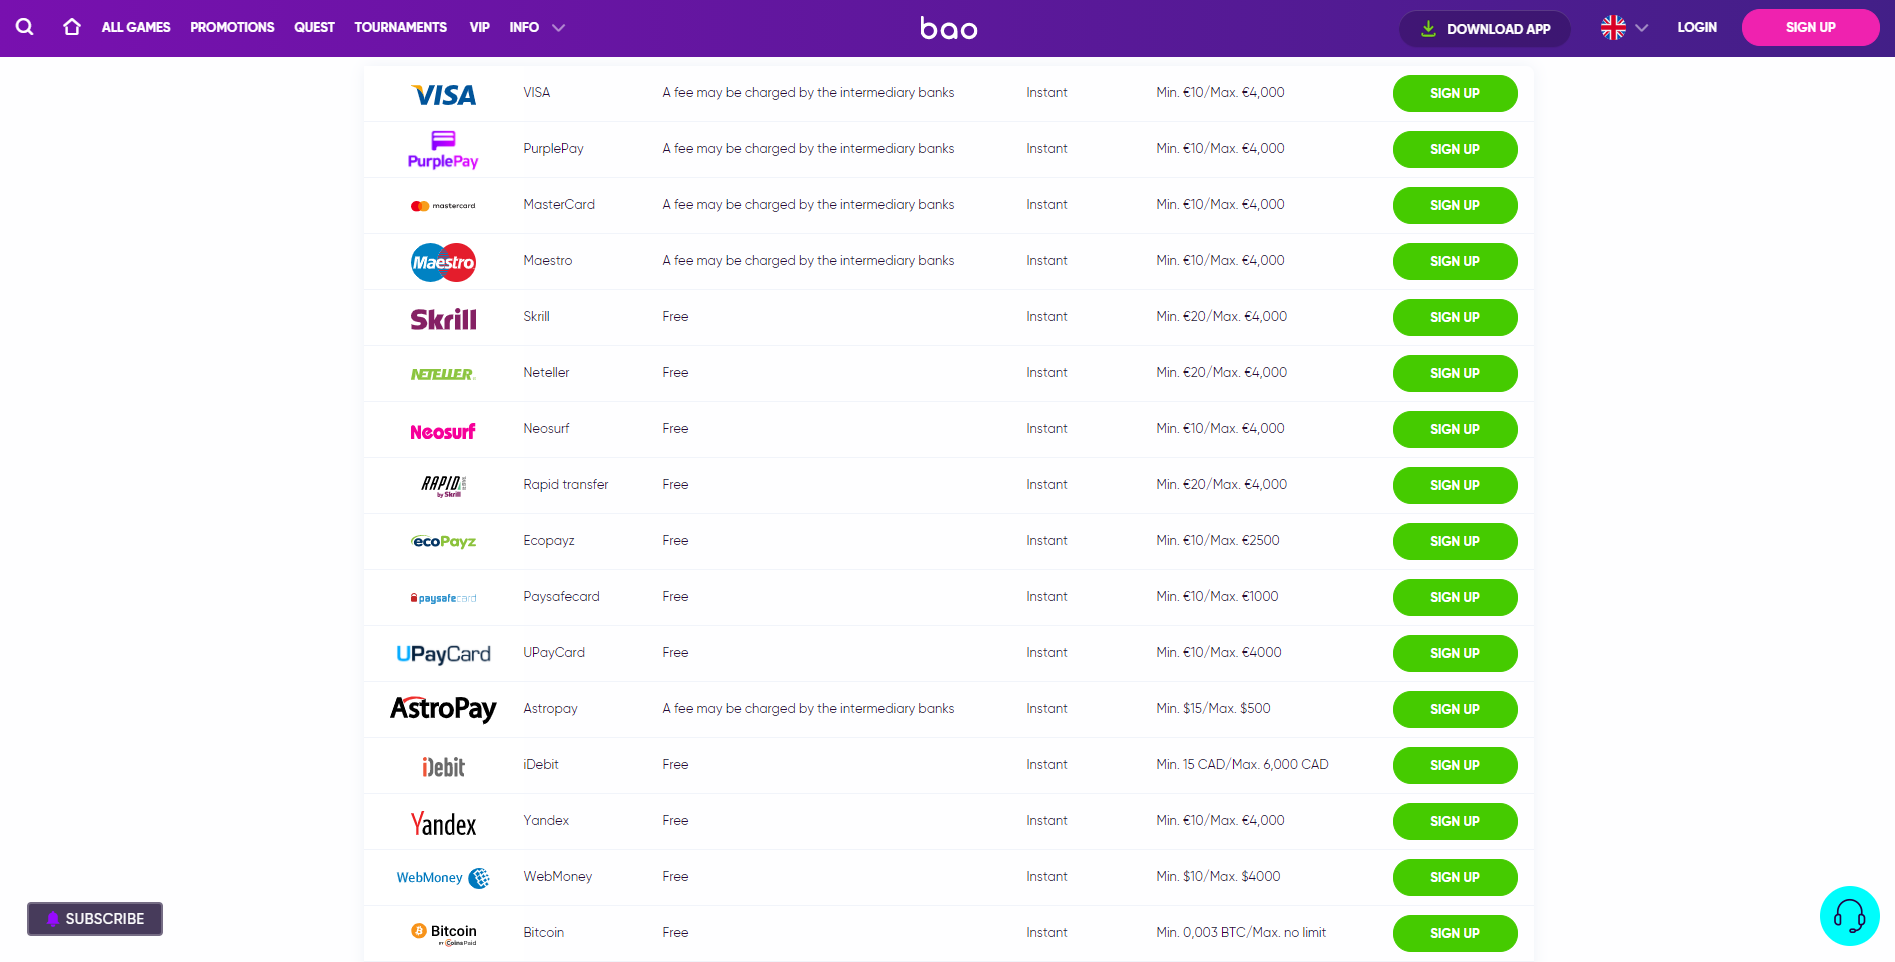Click SIGN UP in the Ecopayz row
The width and height of the screenshot is (1895, 962).
(1455, 541)
